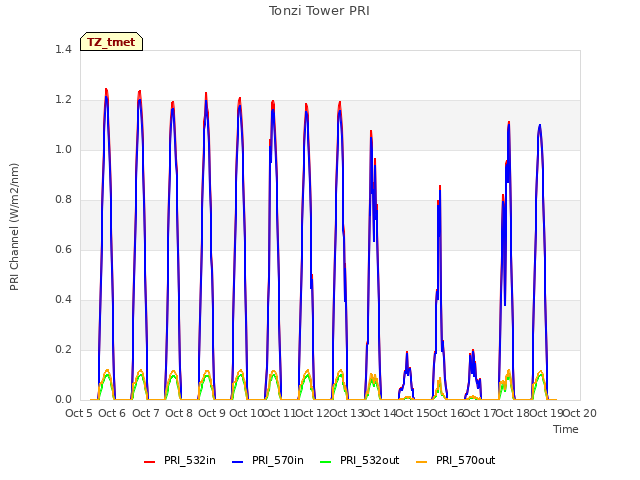640x480 pixels.
Task: Click the y-axis tick label 1.4
Action: tap(63, 49)
